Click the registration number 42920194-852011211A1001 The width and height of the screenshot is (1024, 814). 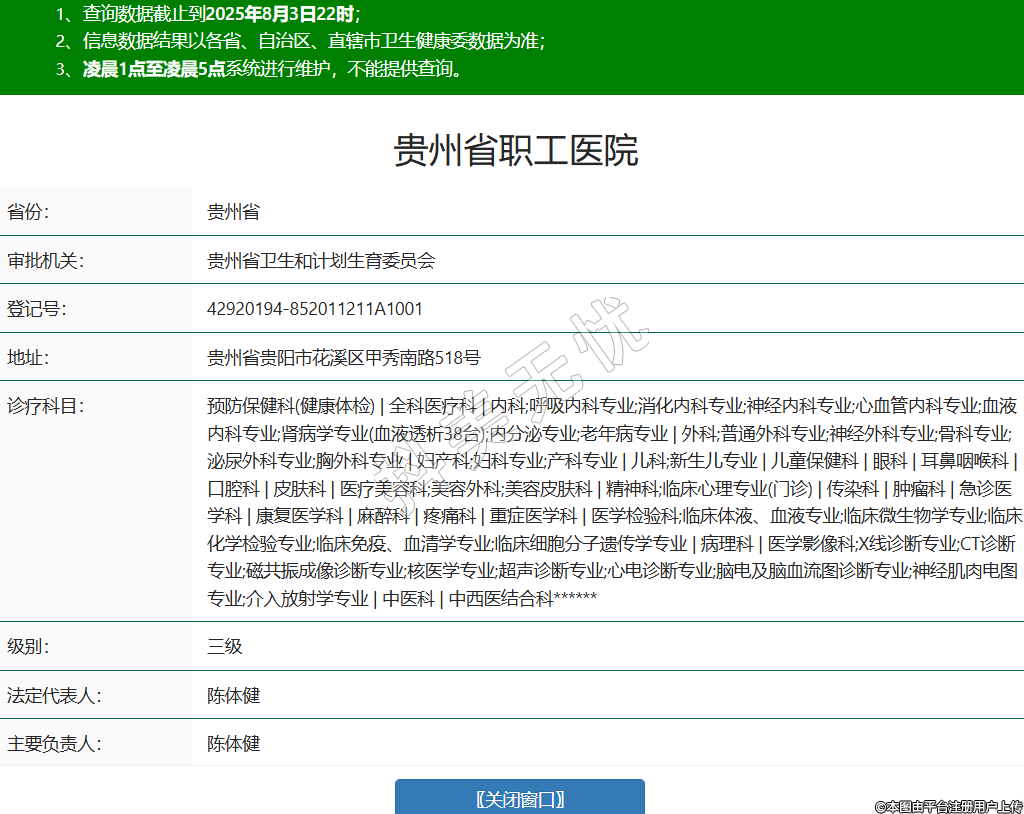[314, 309]
